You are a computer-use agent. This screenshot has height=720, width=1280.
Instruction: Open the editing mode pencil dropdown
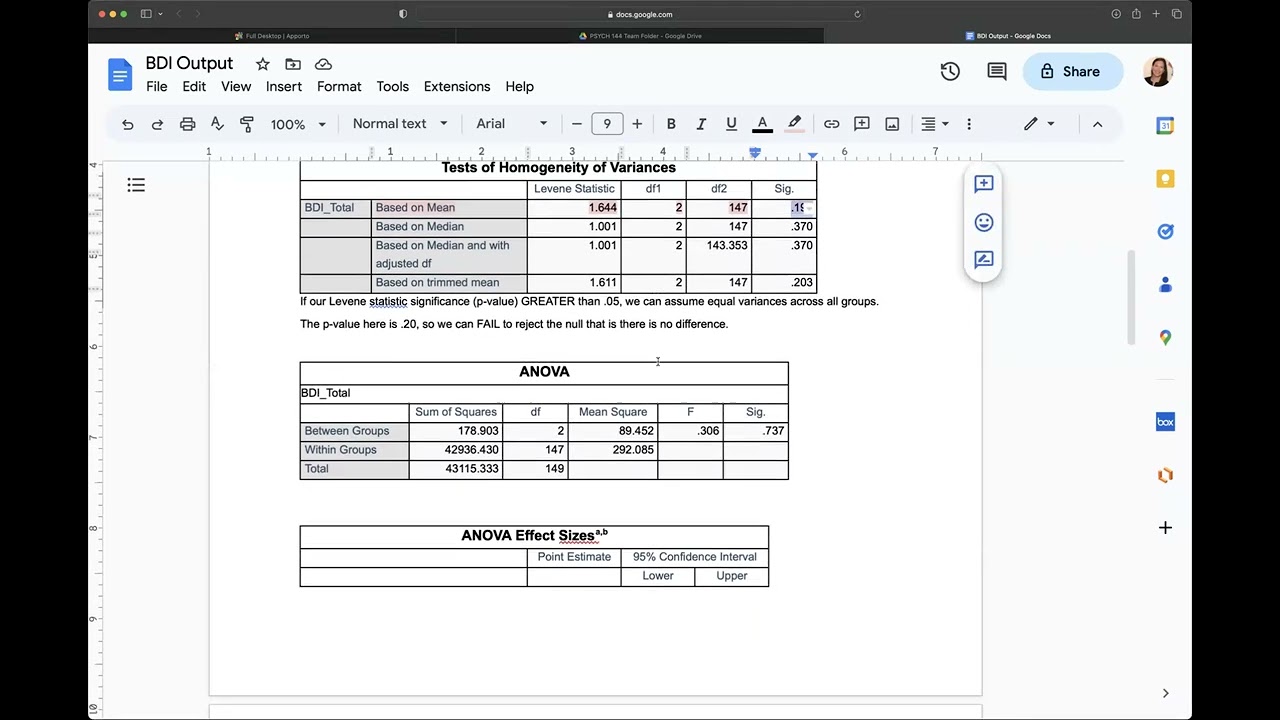[1039, 124]
